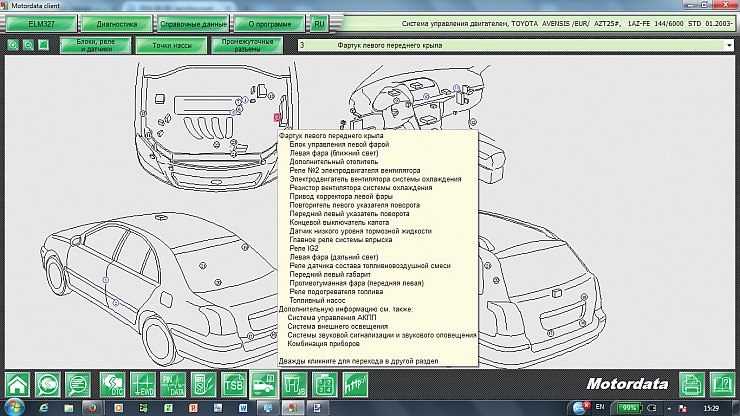This screenshot has height=416, width=740.
Task: Open Word from the taskbar
Action: pyautogui.click(x=243, y=408)
